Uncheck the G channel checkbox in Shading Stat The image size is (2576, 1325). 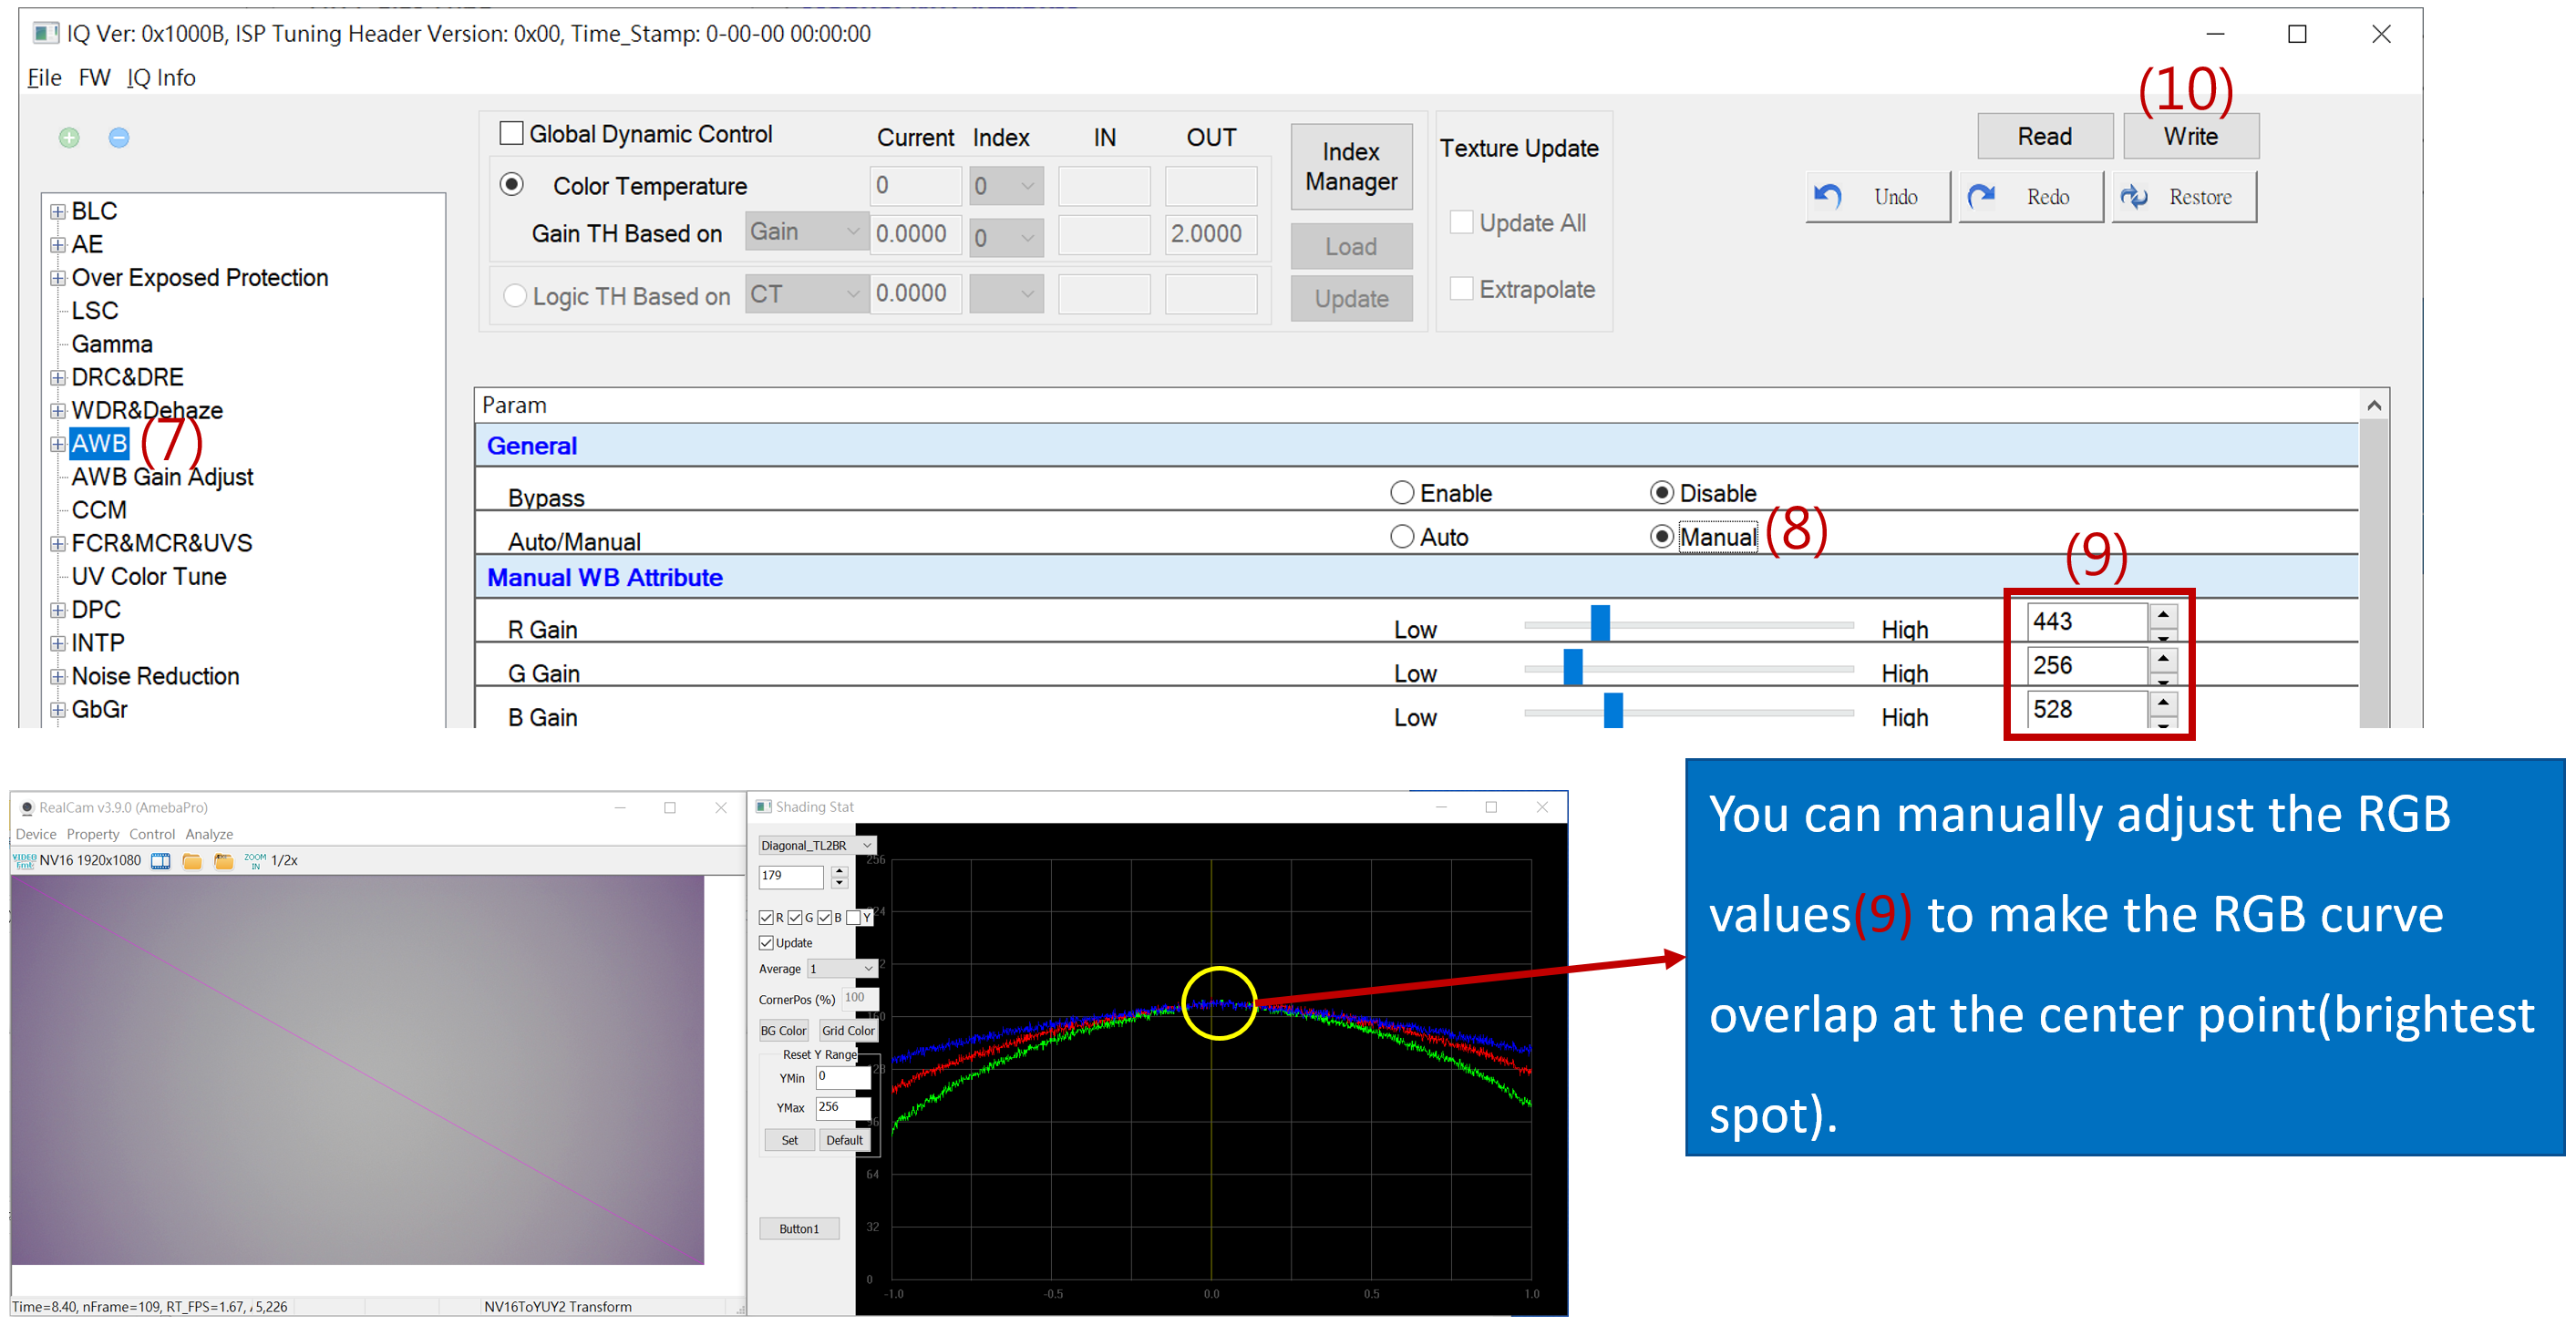796,918
